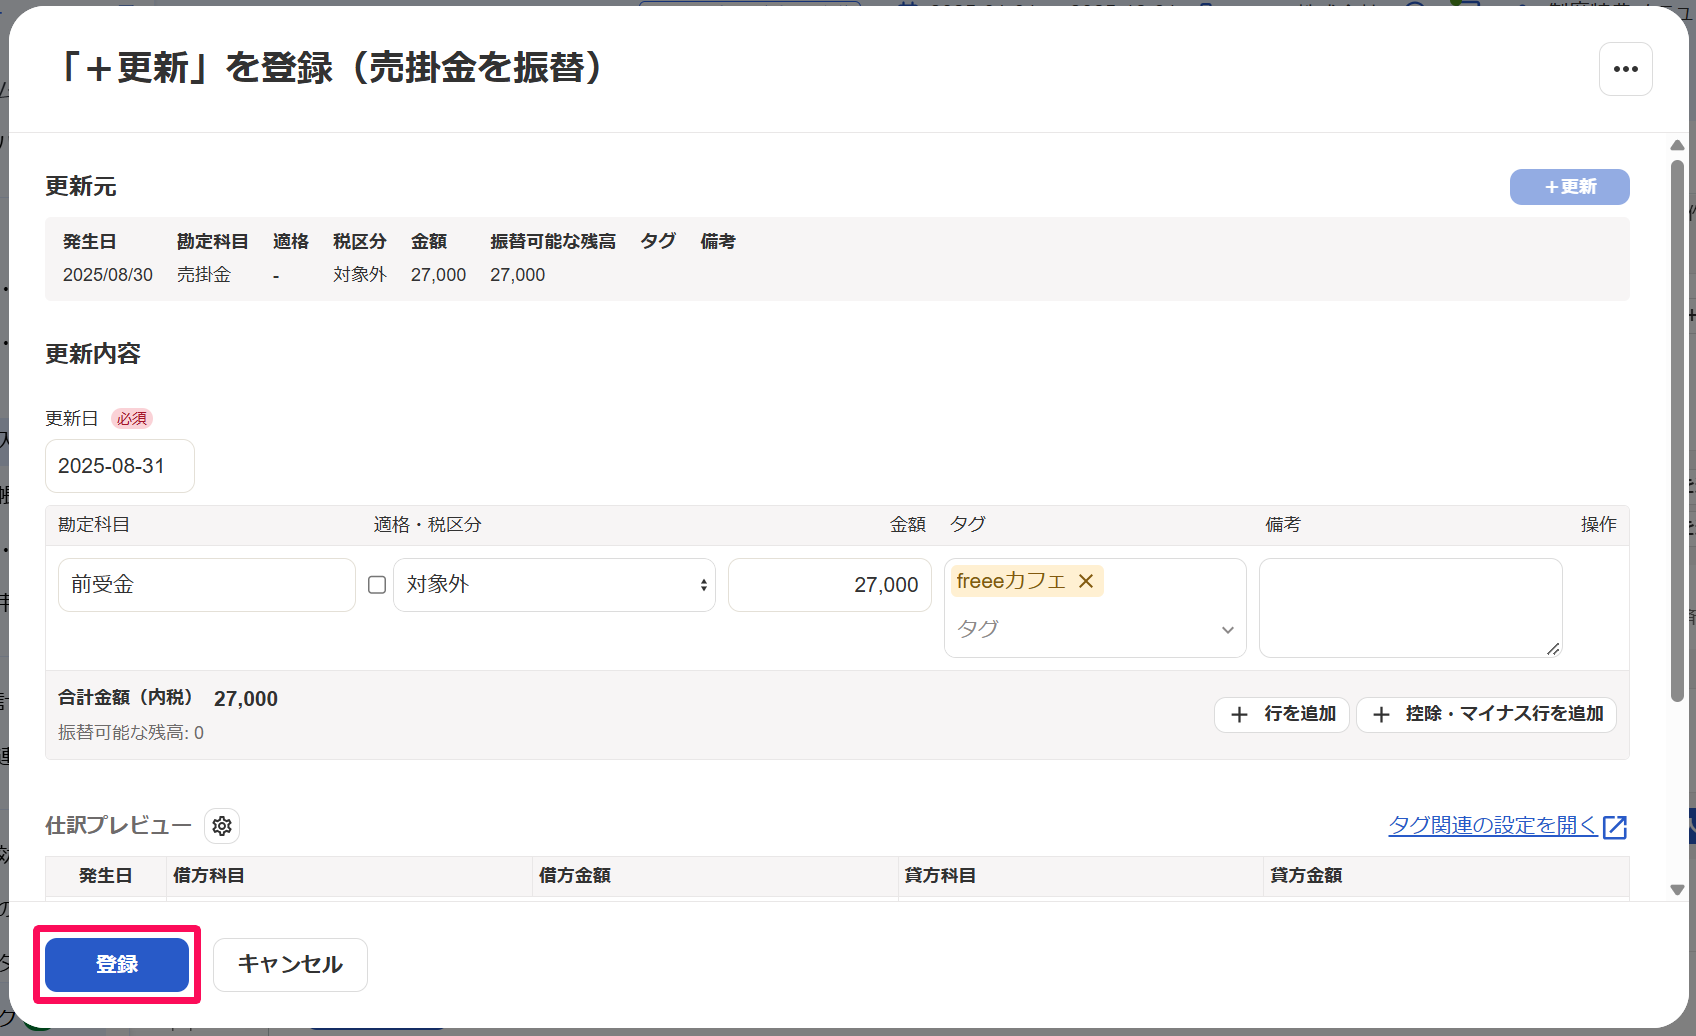
Task: Click the 借方科目 column header
Action: (x=209, y=876)
